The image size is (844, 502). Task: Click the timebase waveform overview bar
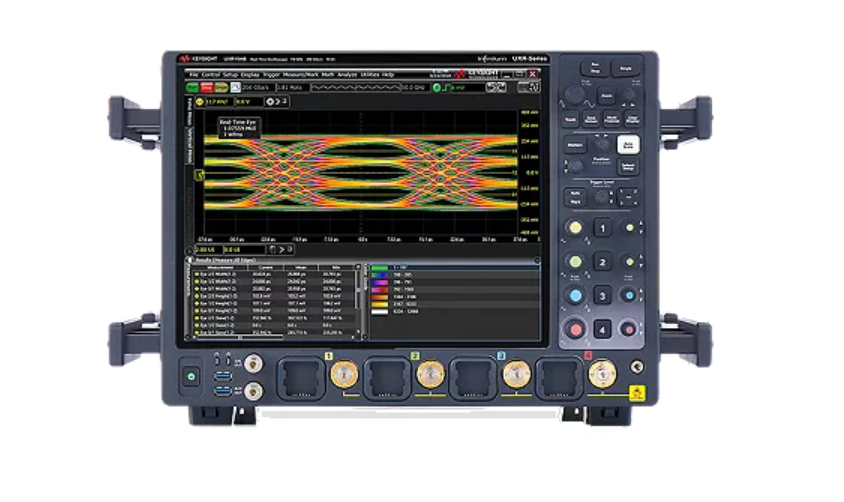point(356,87)
